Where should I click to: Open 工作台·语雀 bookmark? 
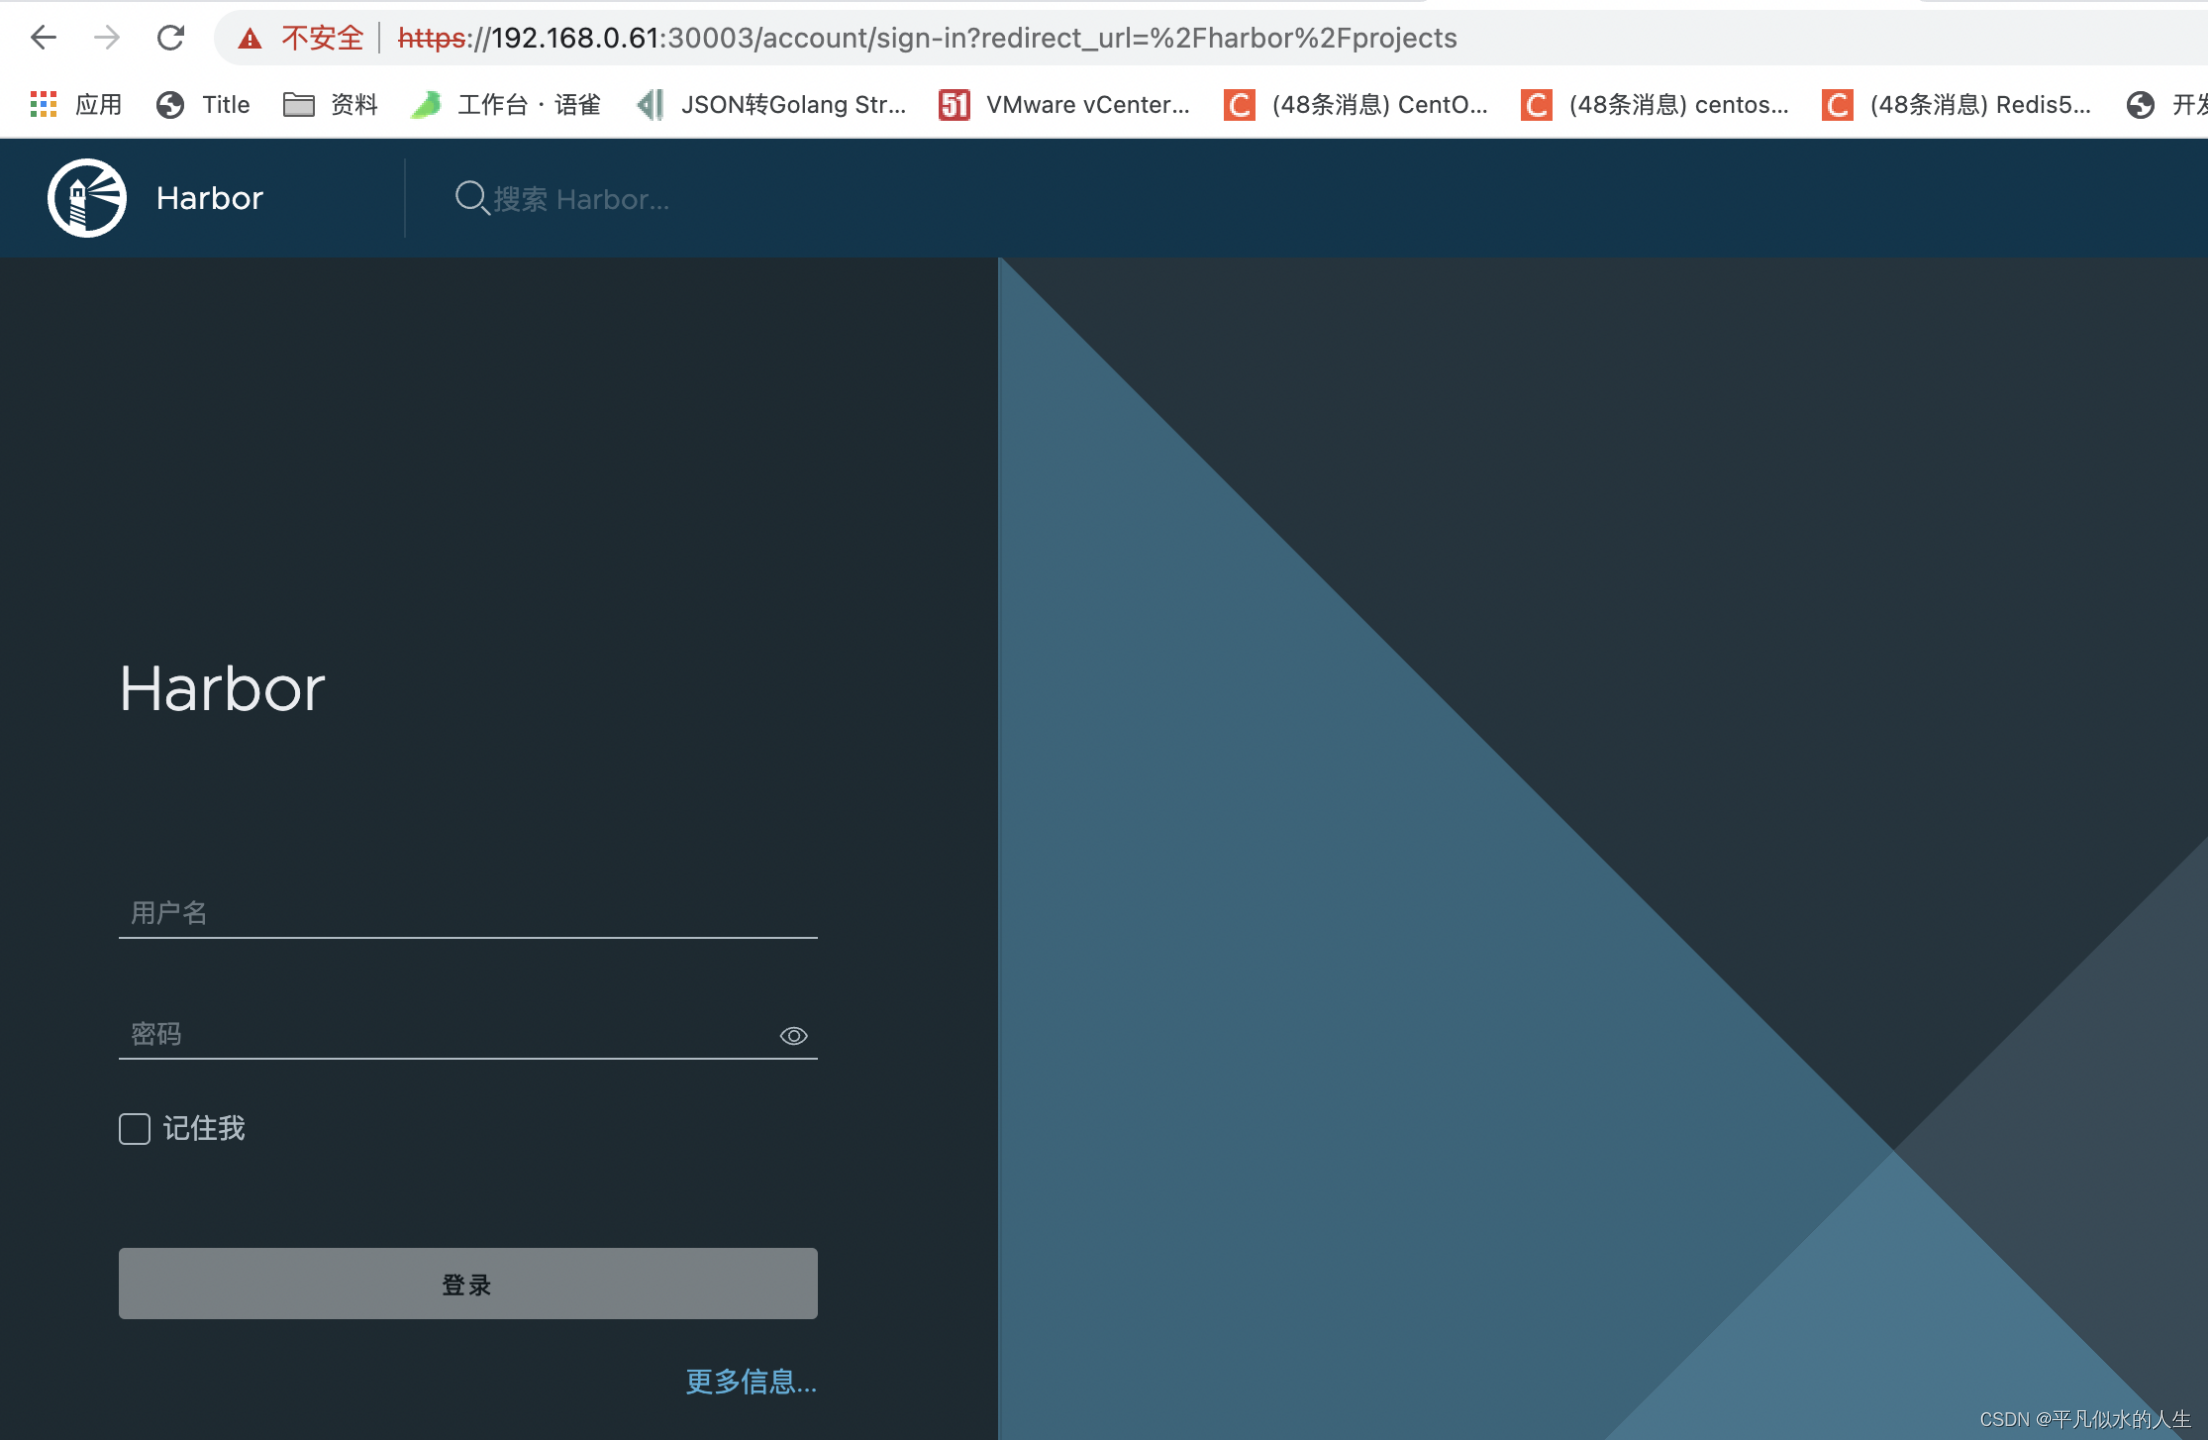tap(507, 104)
